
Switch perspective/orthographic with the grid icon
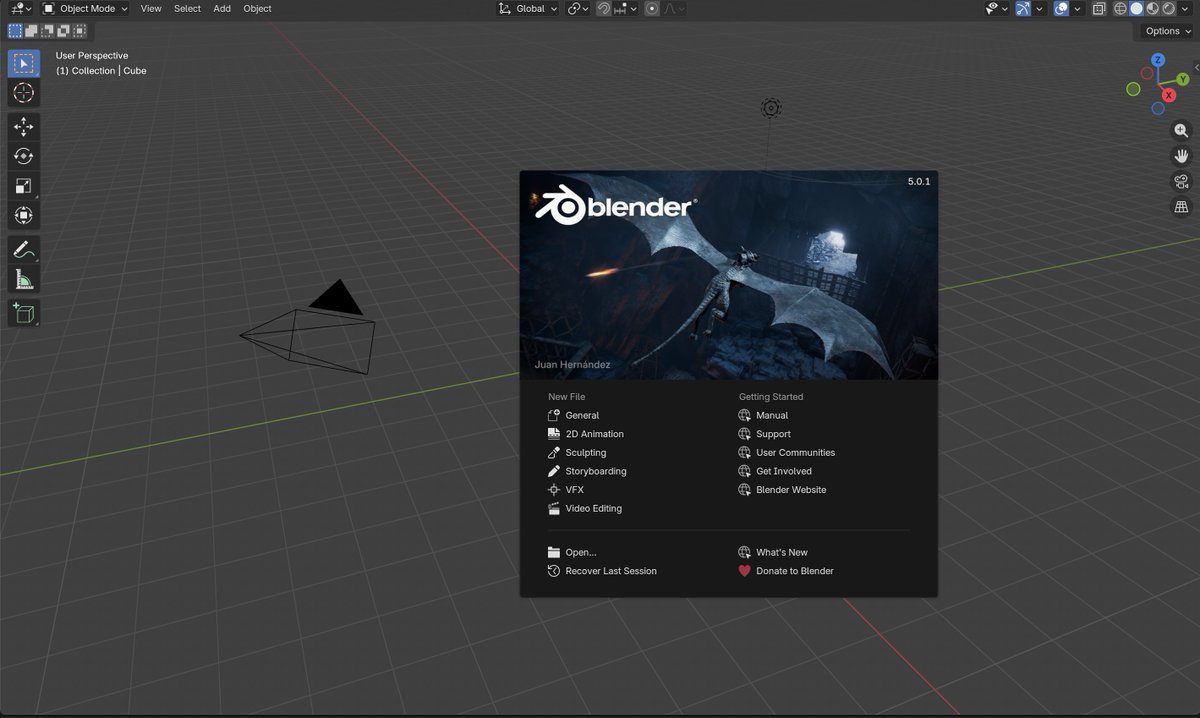point(1181,207)
